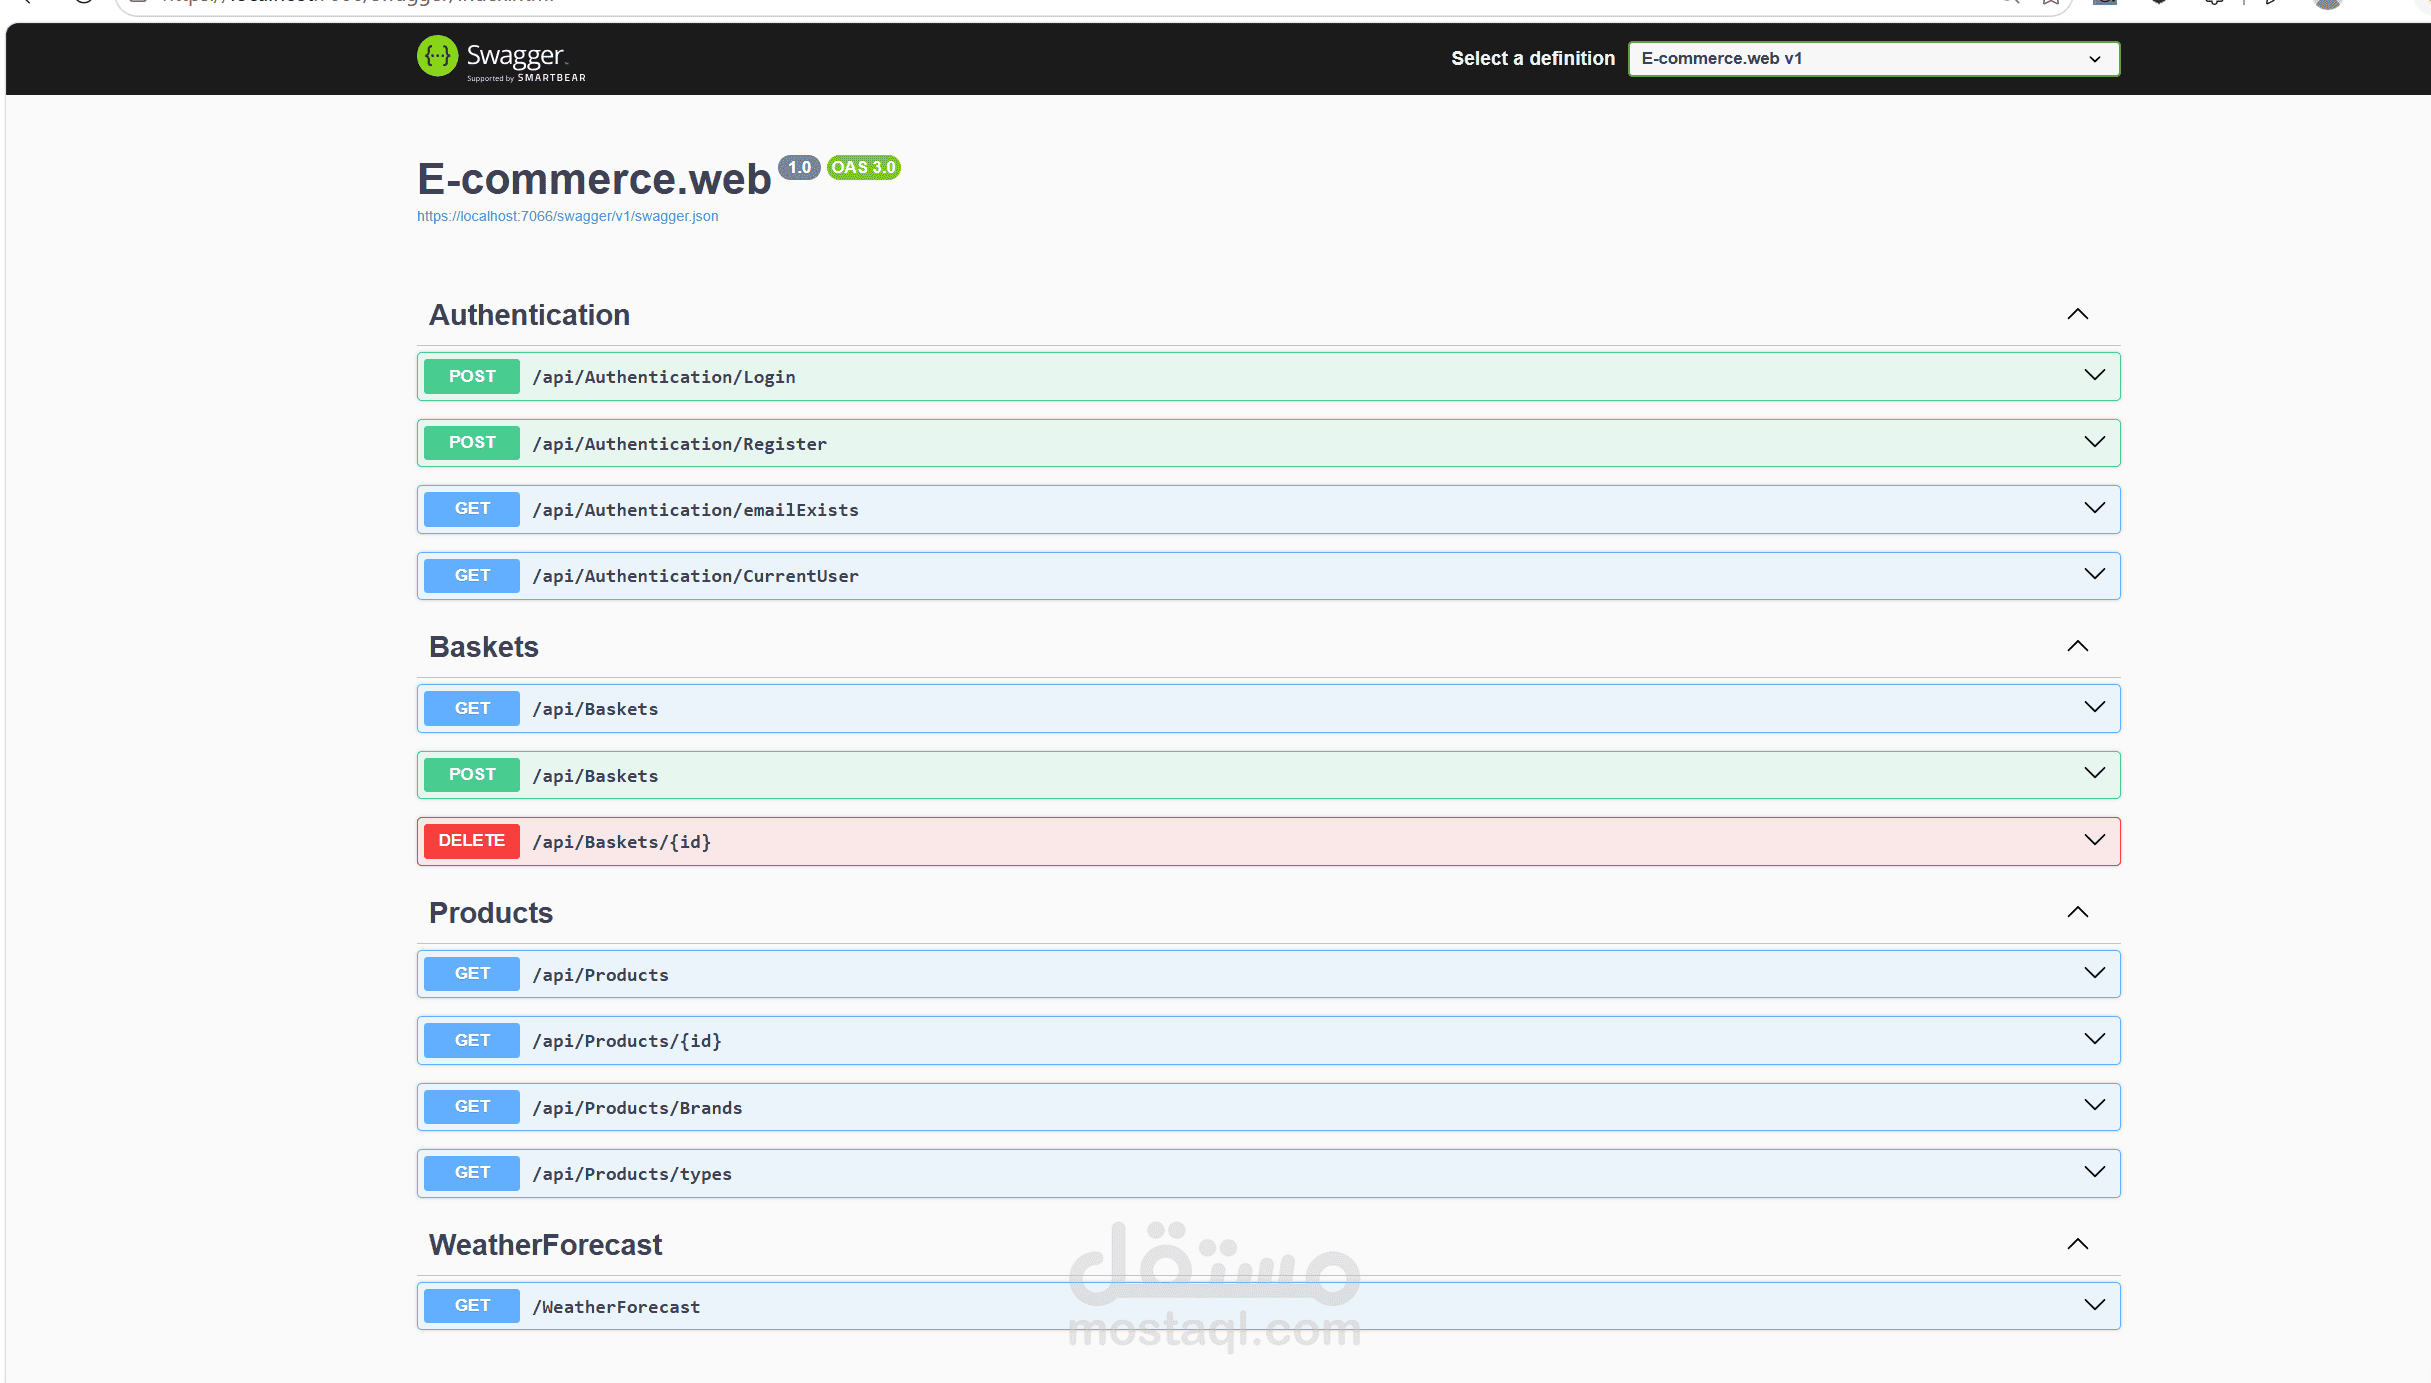
Task: Click GET badge of Products/types
Action: point(472,1173)
